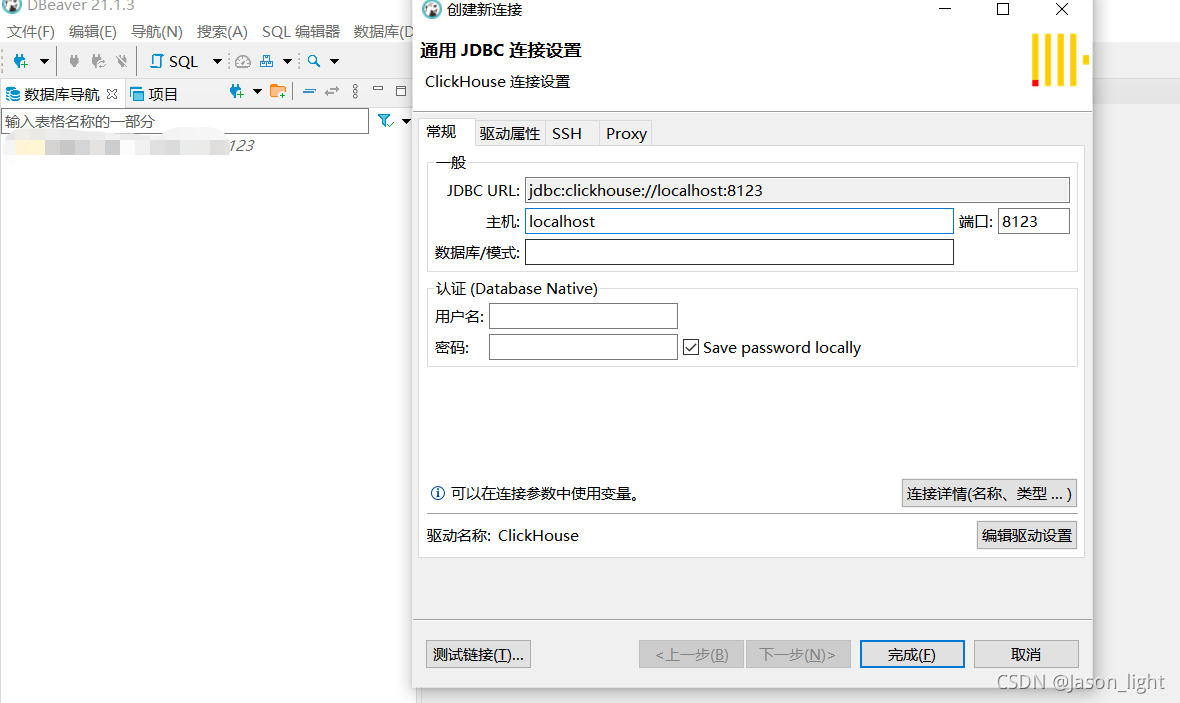This screenshot has width=1180, height=703.
Task: Click the 完成(F) finish button
Action: (x=912, y=654)
